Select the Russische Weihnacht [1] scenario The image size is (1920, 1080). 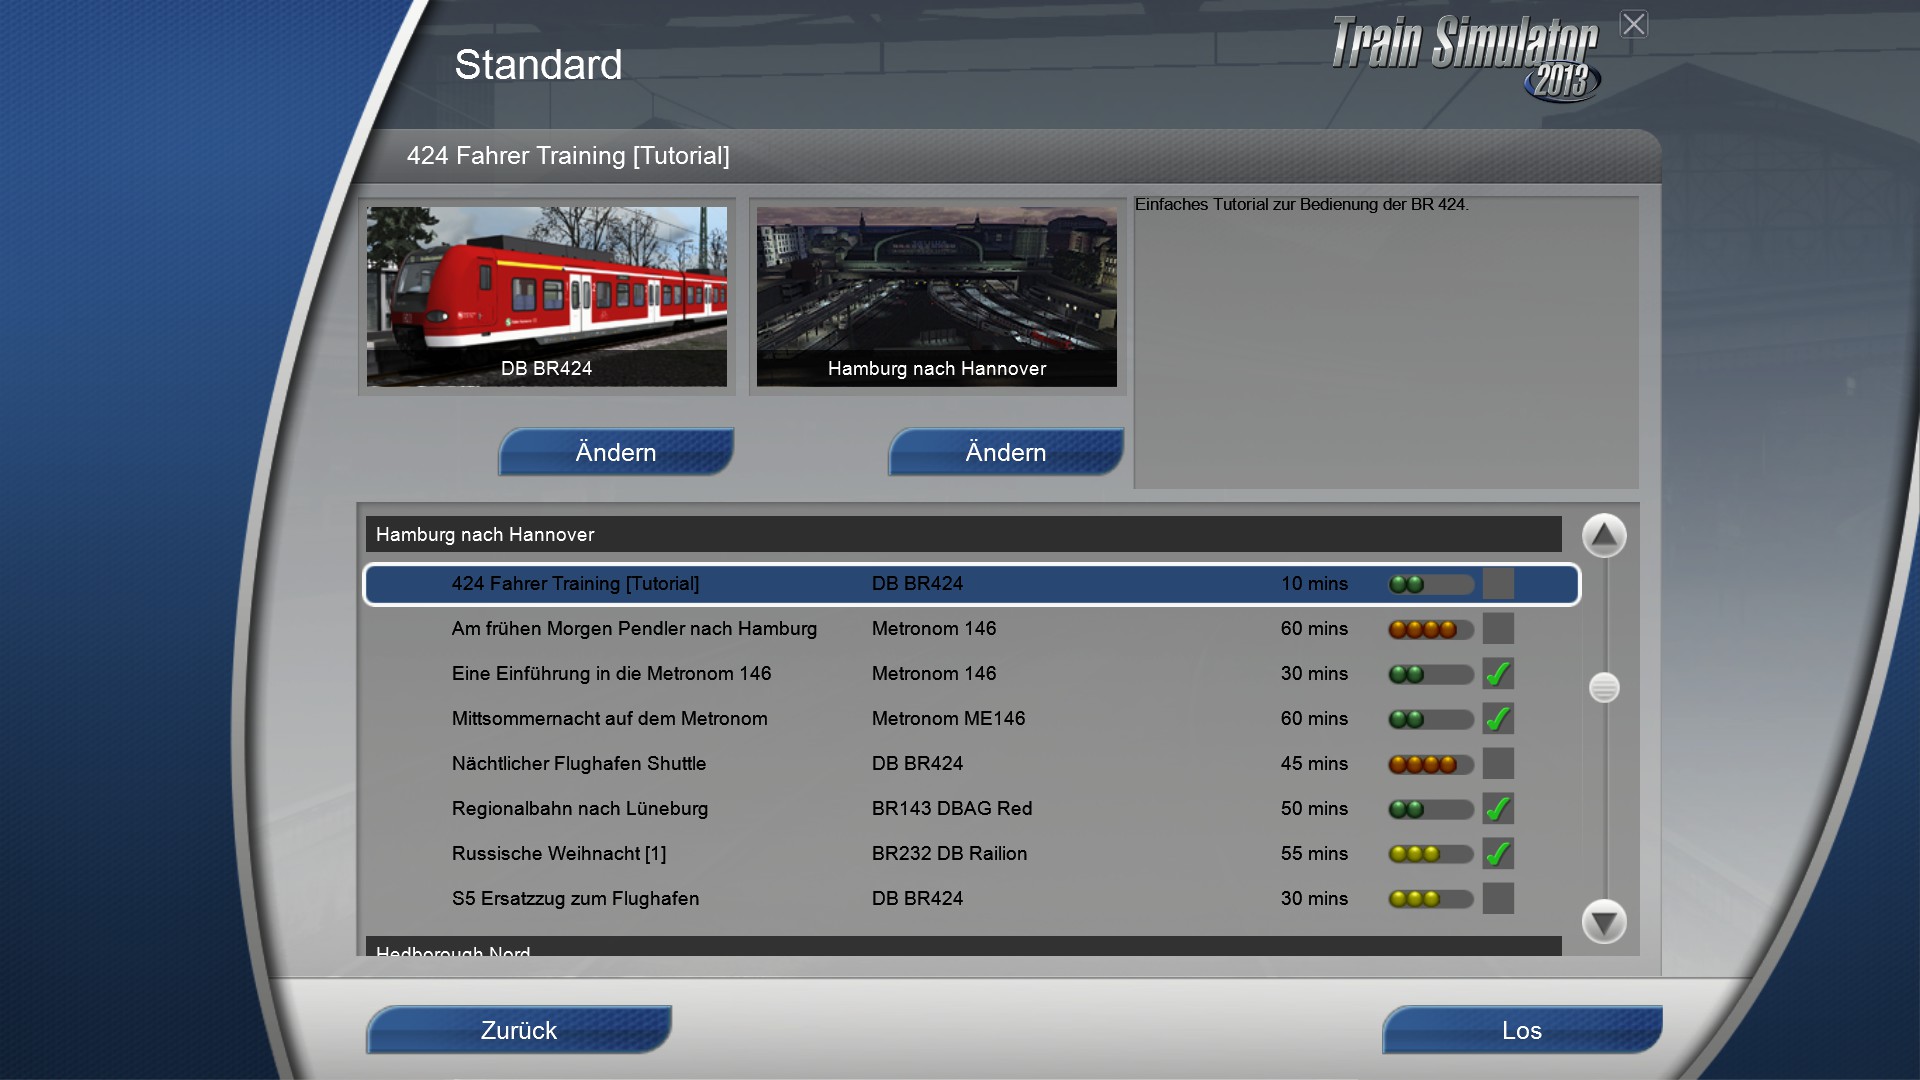tap(559, 854)
